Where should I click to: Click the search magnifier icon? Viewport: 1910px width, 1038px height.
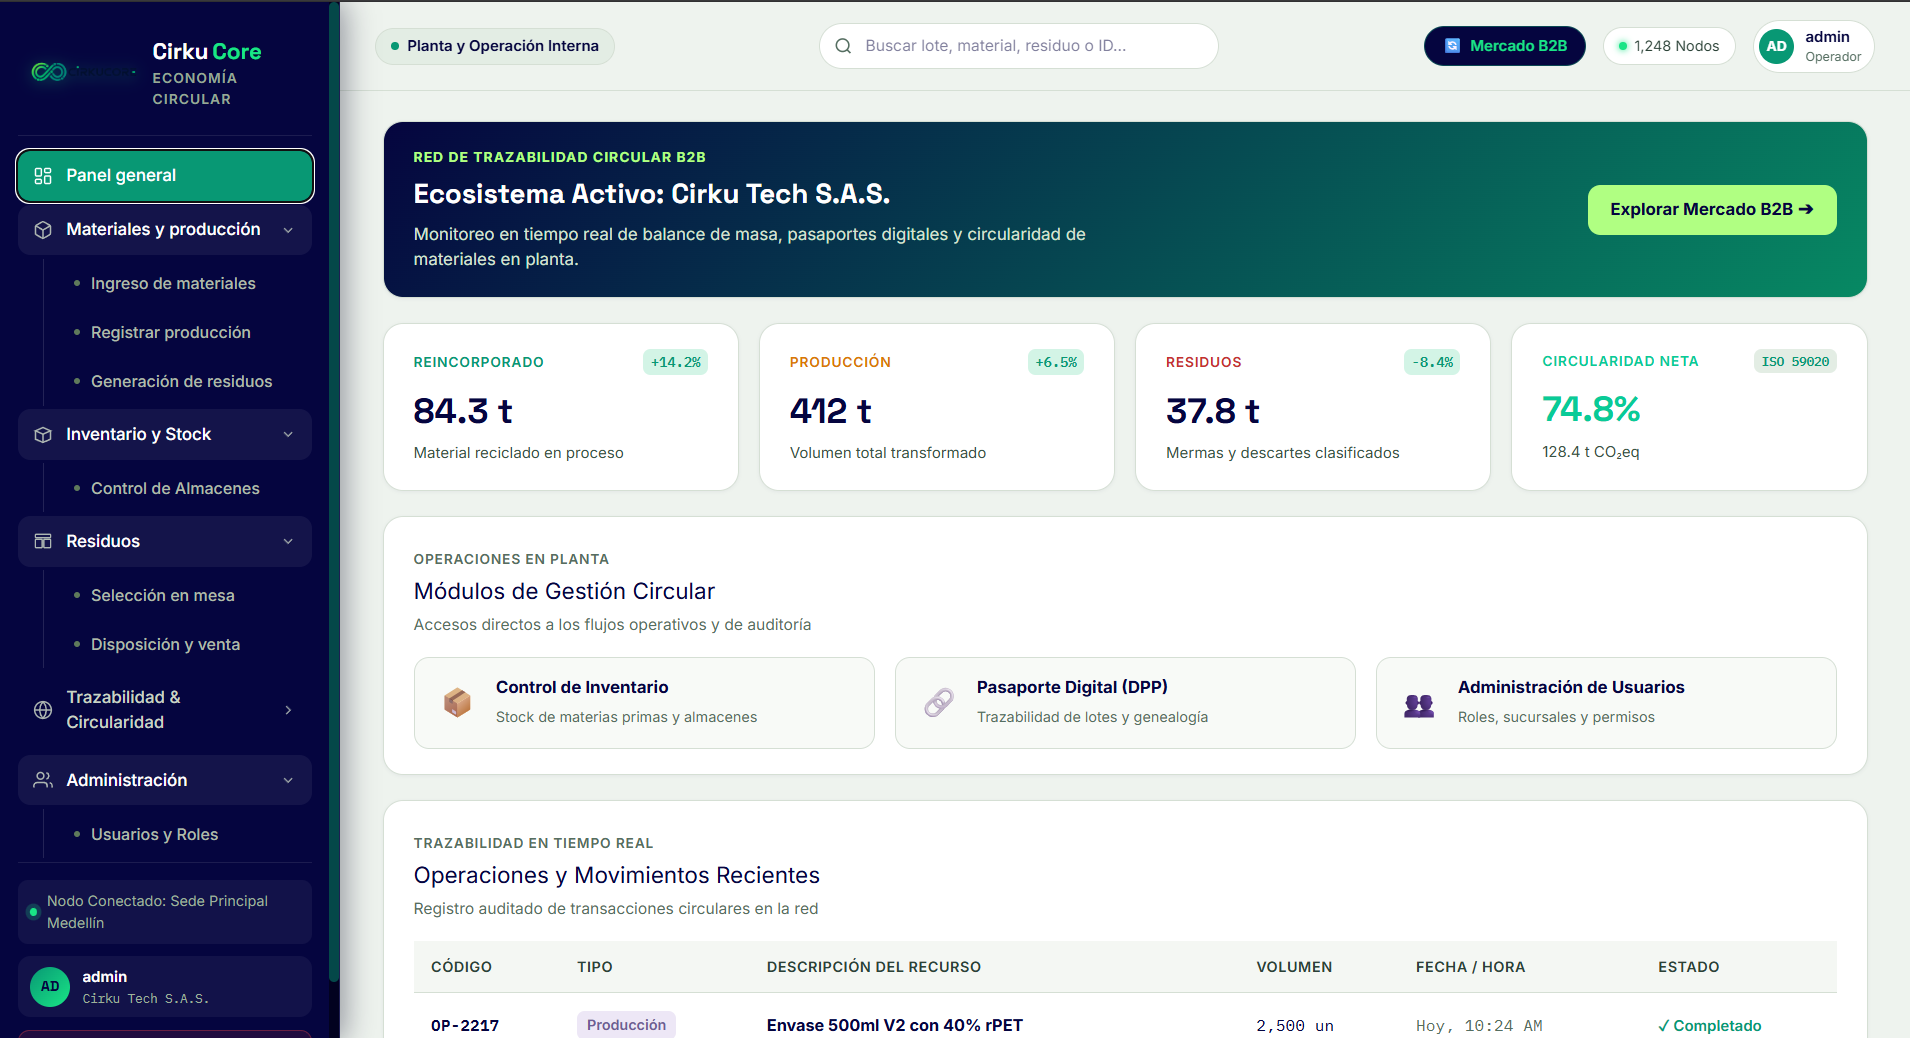tap(843, 46)
